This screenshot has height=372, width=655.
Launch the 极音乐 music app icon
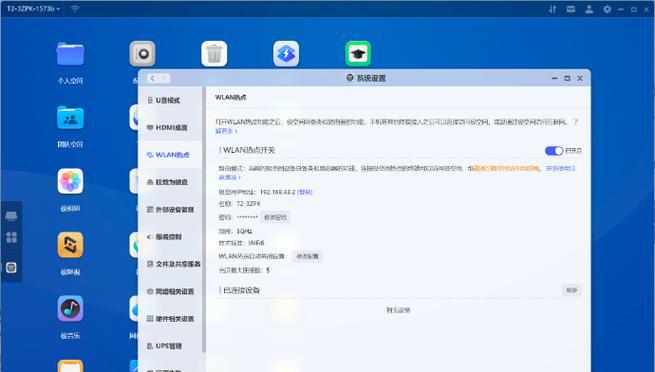click(x=70, y=309)
